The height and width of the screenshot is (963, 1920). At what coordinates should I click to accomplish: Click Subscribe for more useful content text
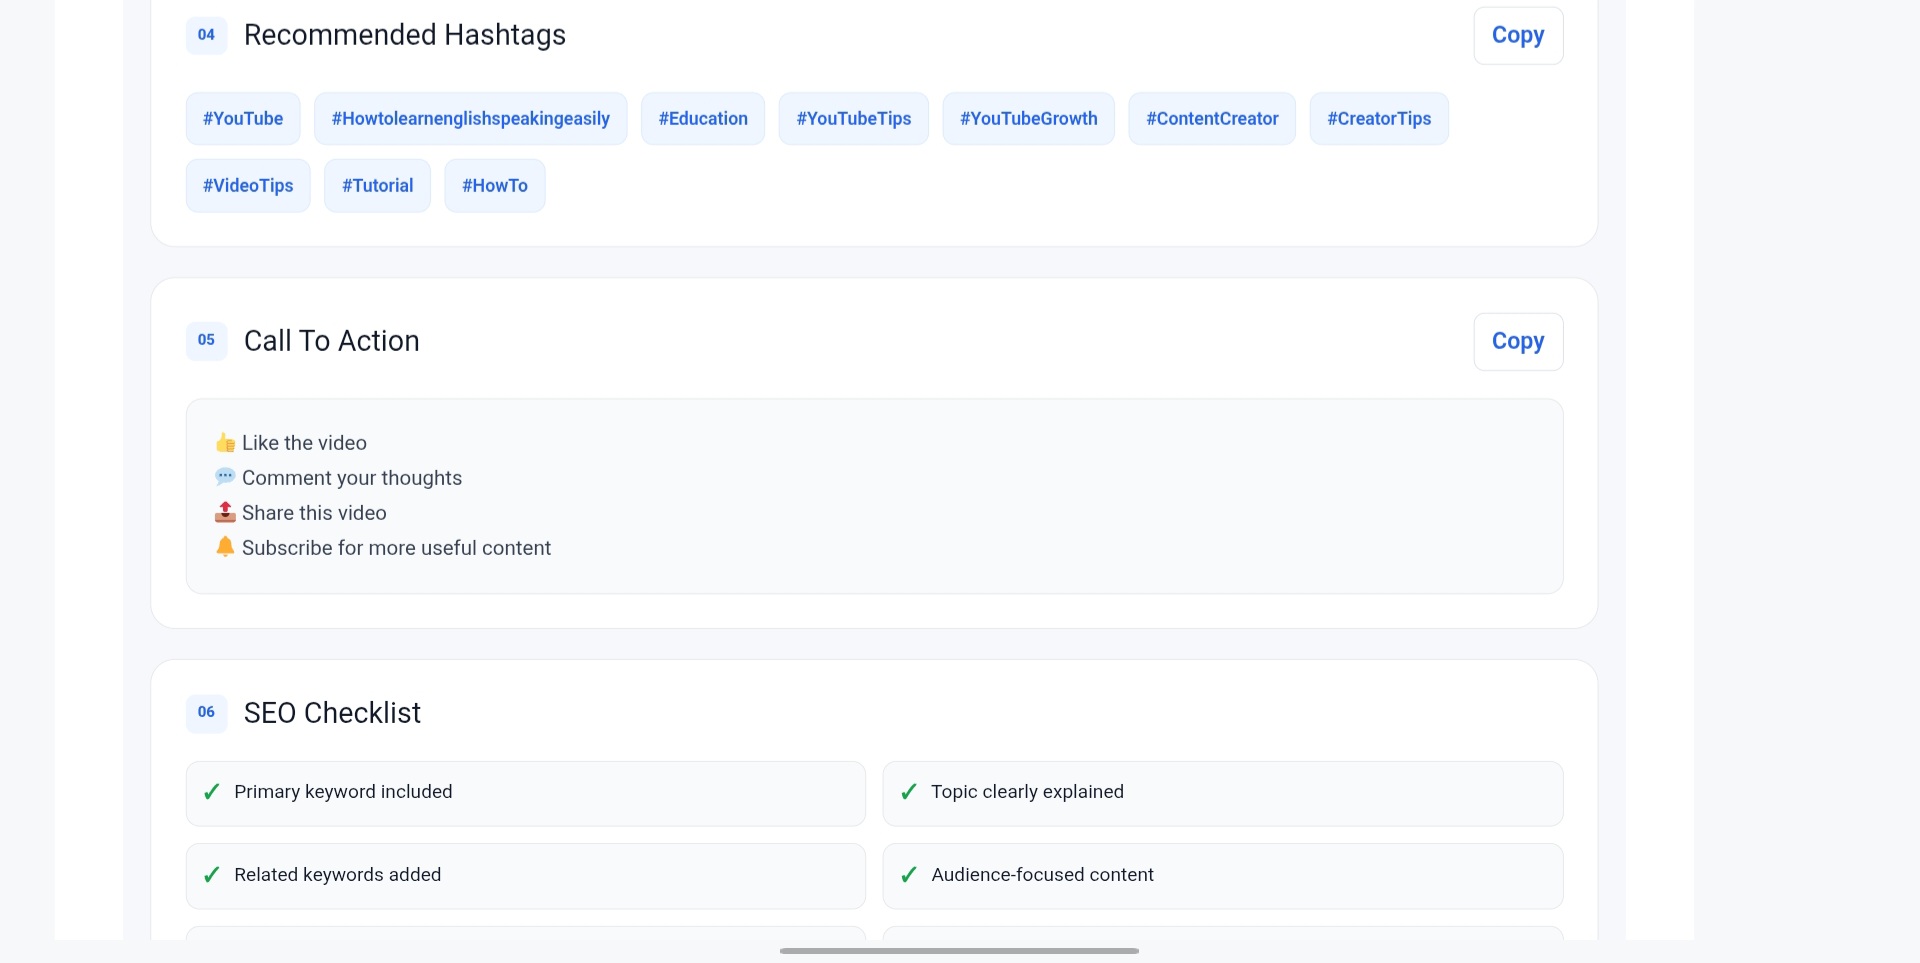[396, 548]
